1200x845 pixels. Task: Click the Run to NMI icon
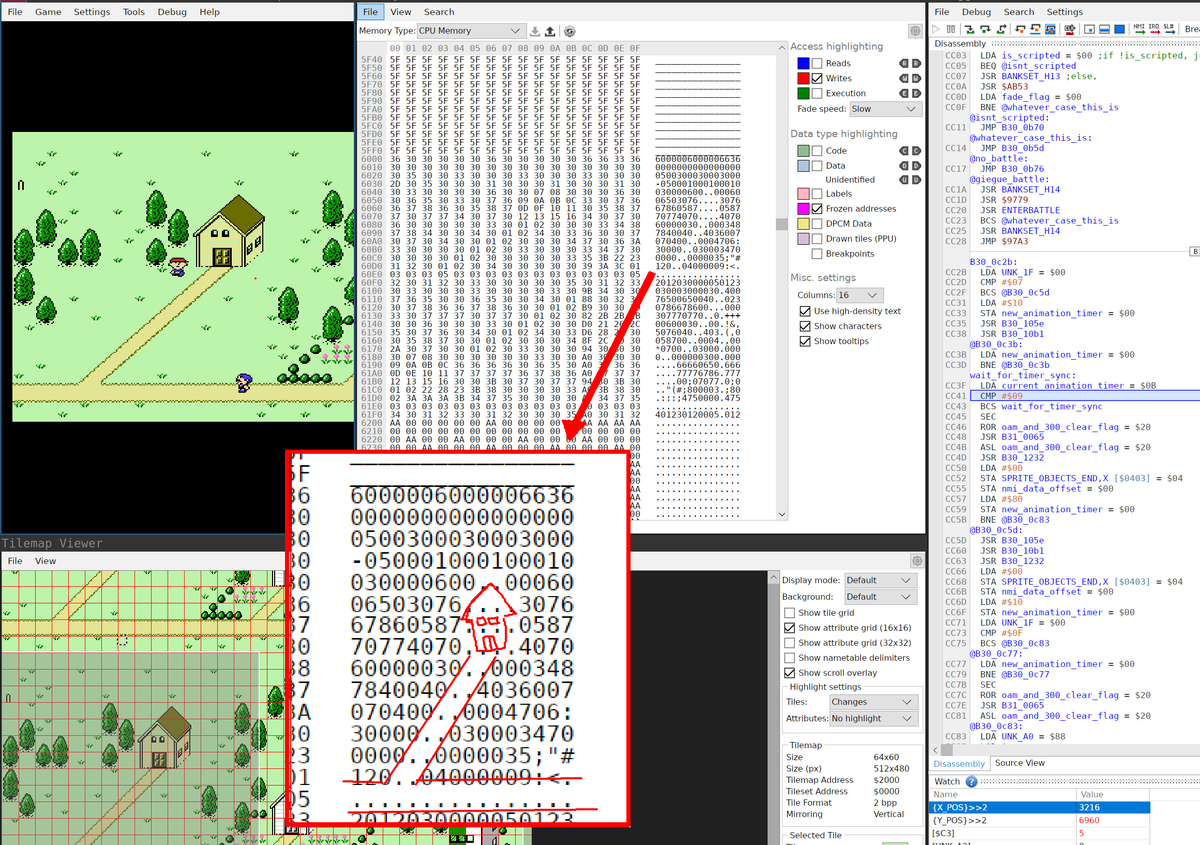pos(1139,29)
